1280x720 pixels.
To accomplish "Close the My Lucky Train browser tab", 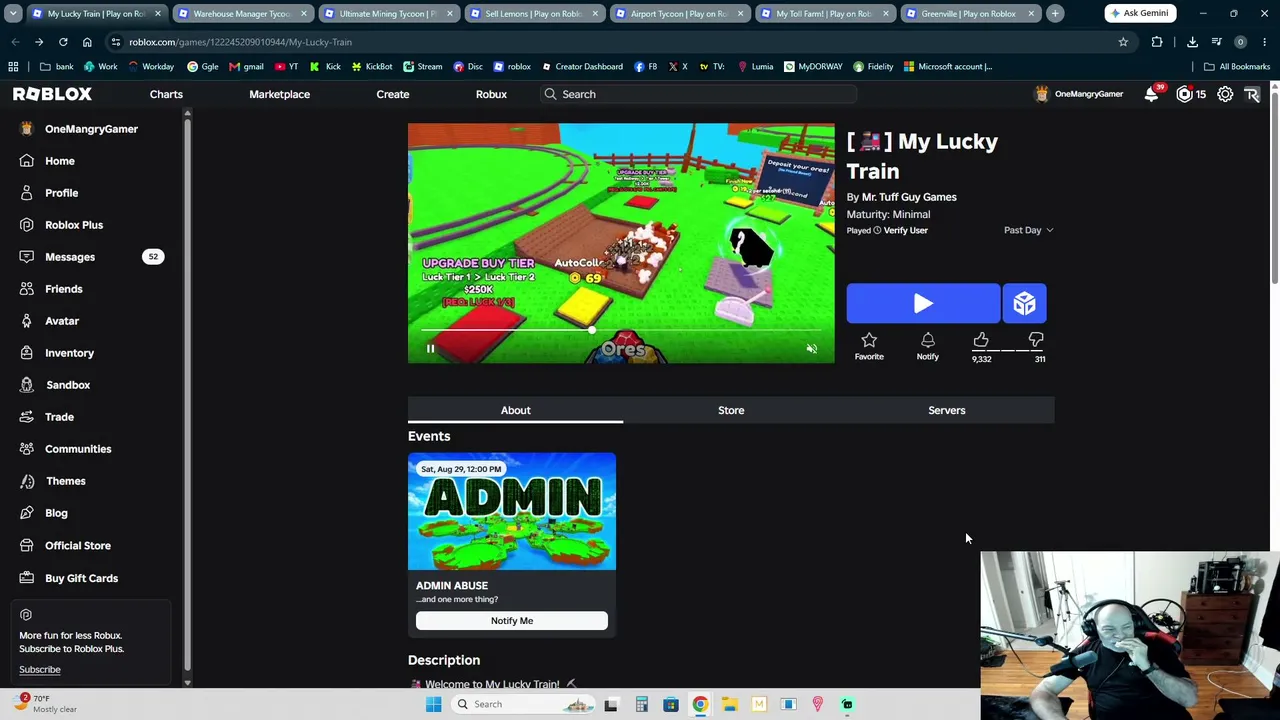I will 157,14.
